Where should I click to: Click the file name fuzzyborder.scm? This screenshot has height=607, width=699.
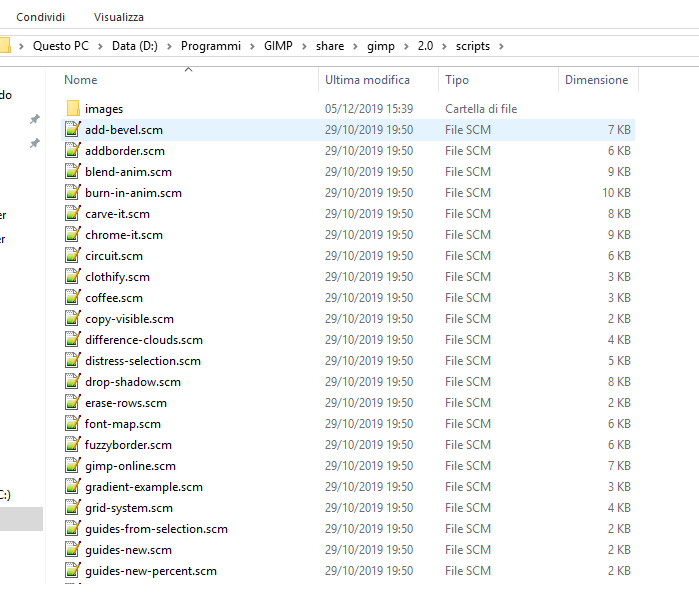tap(128, 445)
